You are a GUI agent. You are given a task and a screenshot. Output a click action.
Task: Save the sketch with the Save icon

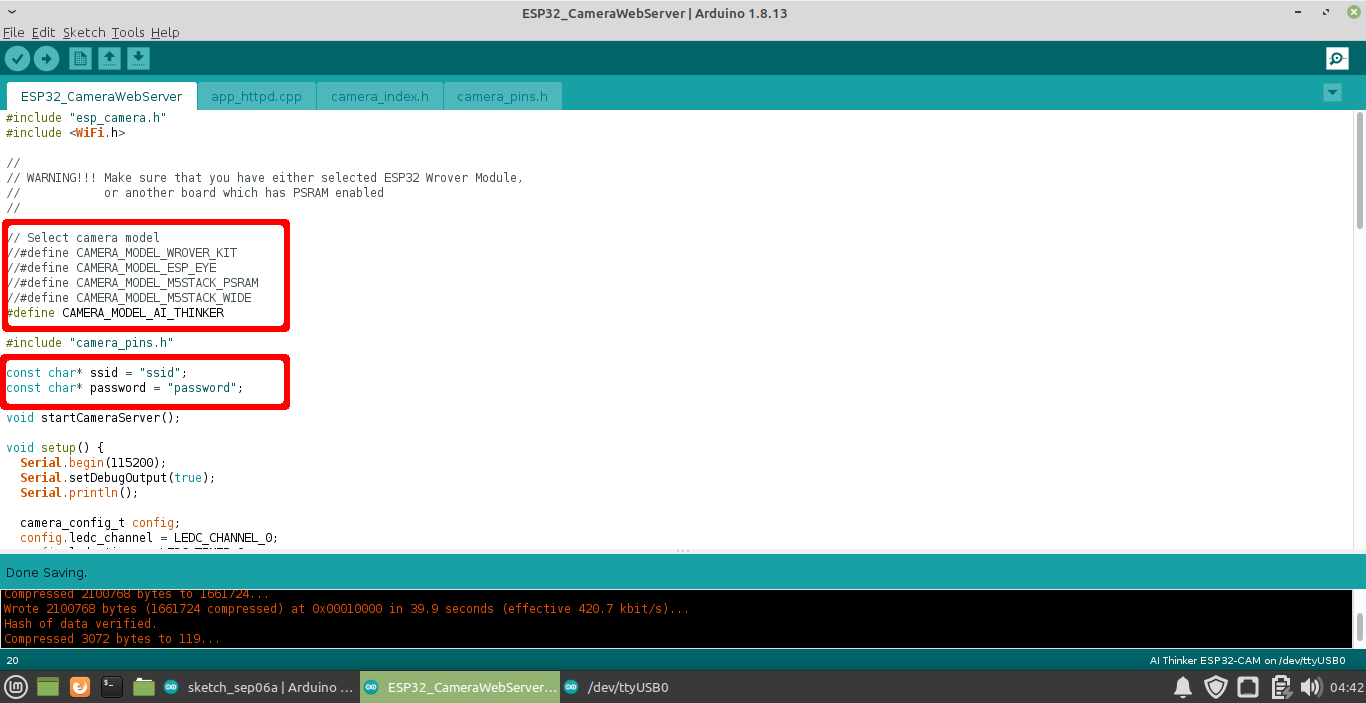(138, 58)
